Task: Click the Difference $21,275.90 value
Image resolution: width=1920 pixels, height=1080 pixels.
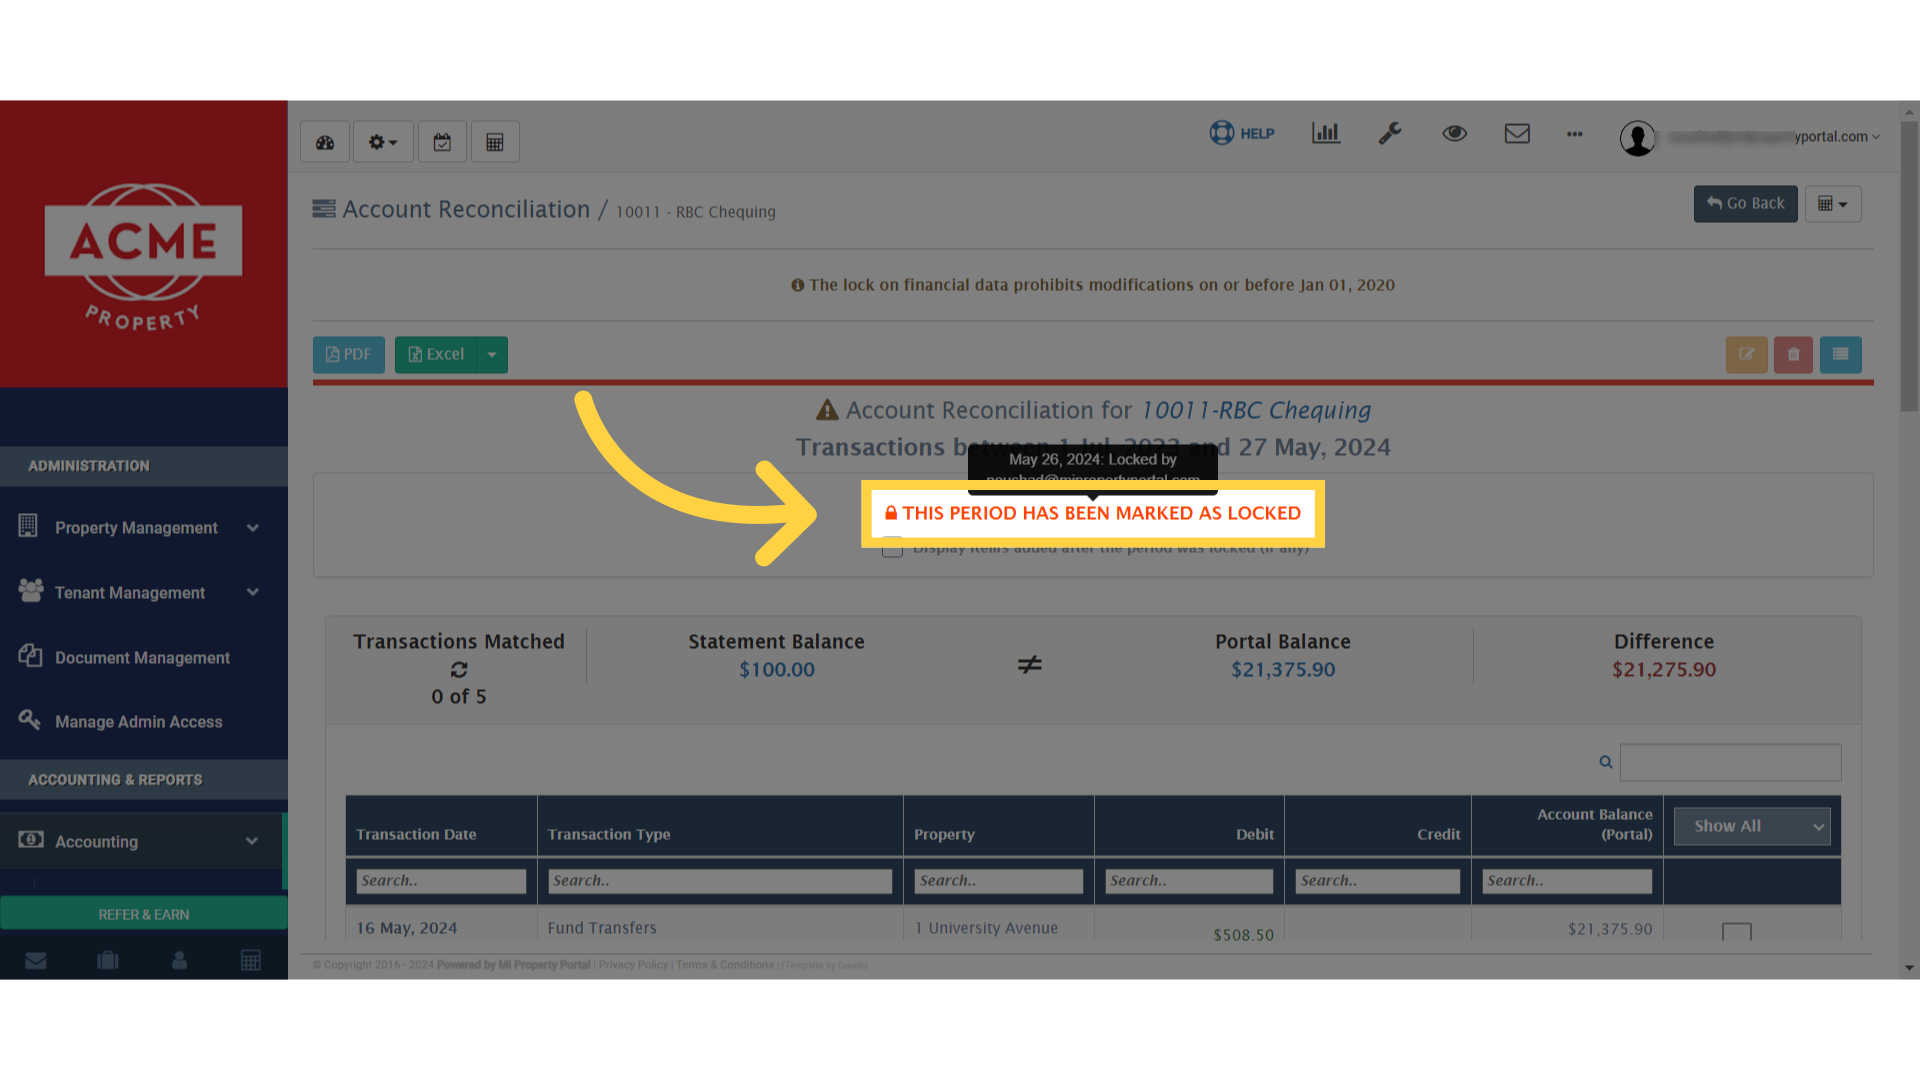Action: pyautogui.click(x=1664, y=670)
